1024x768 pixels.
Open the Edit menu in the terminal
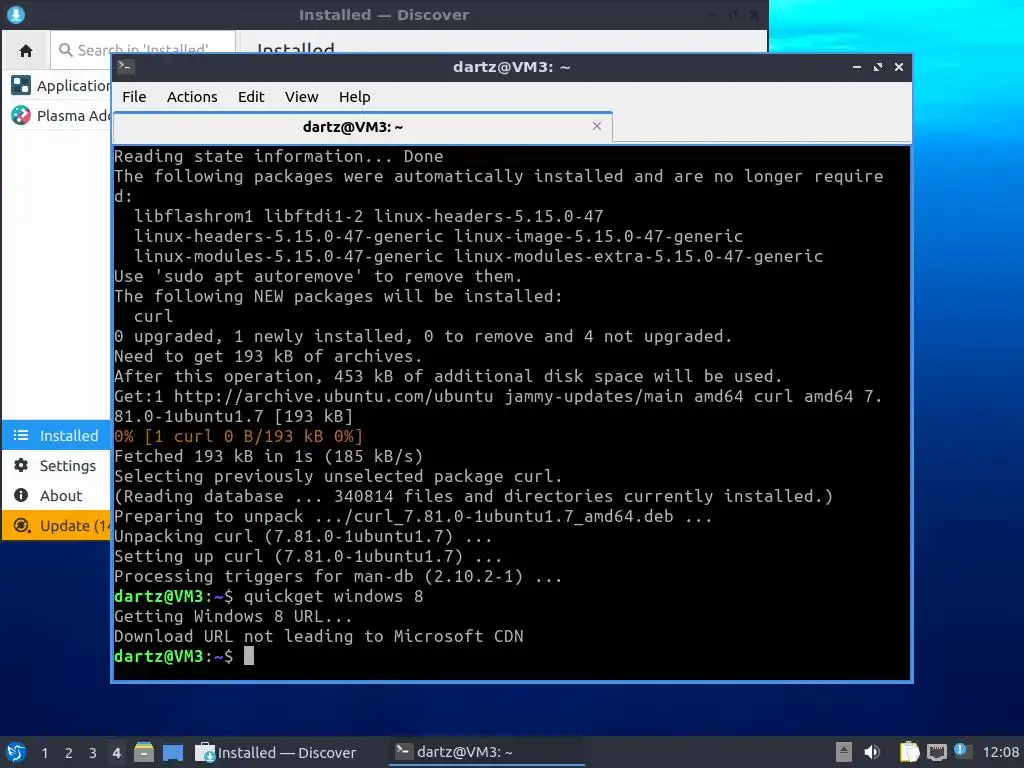(x=251, y=97)
